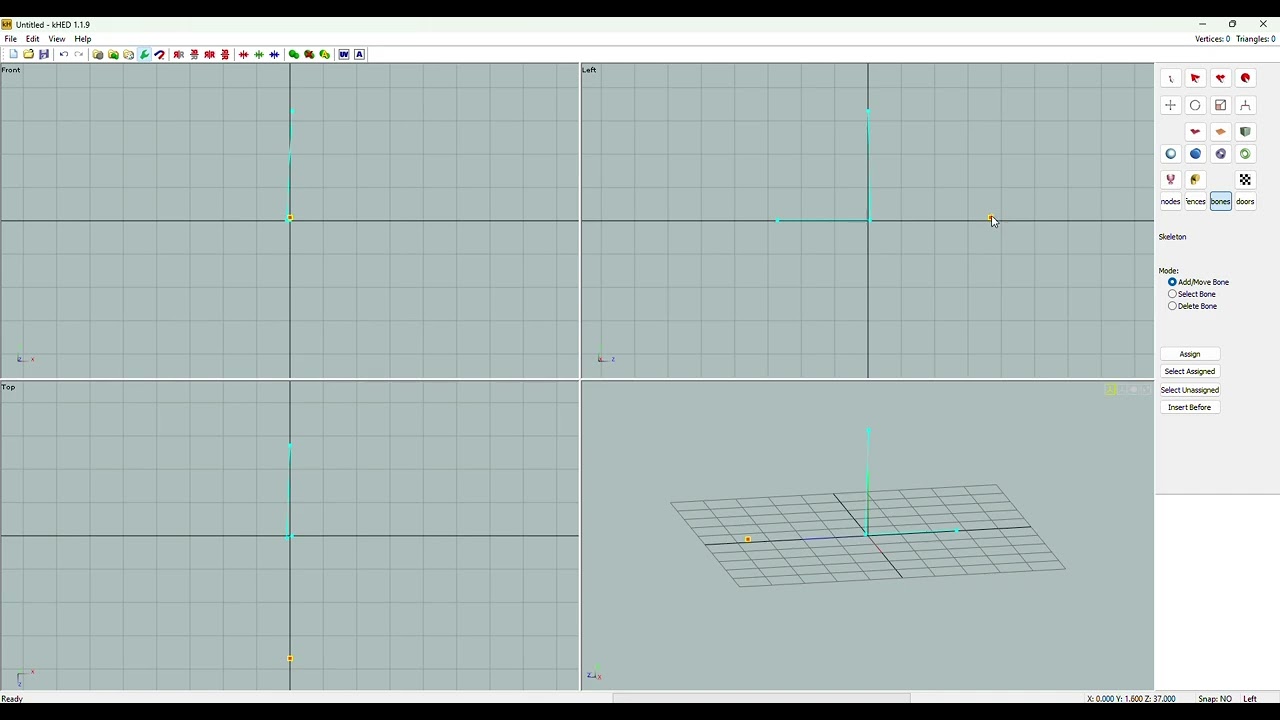
Task: Select the circle rotate tool
Action: click(x=1195, y=105)
